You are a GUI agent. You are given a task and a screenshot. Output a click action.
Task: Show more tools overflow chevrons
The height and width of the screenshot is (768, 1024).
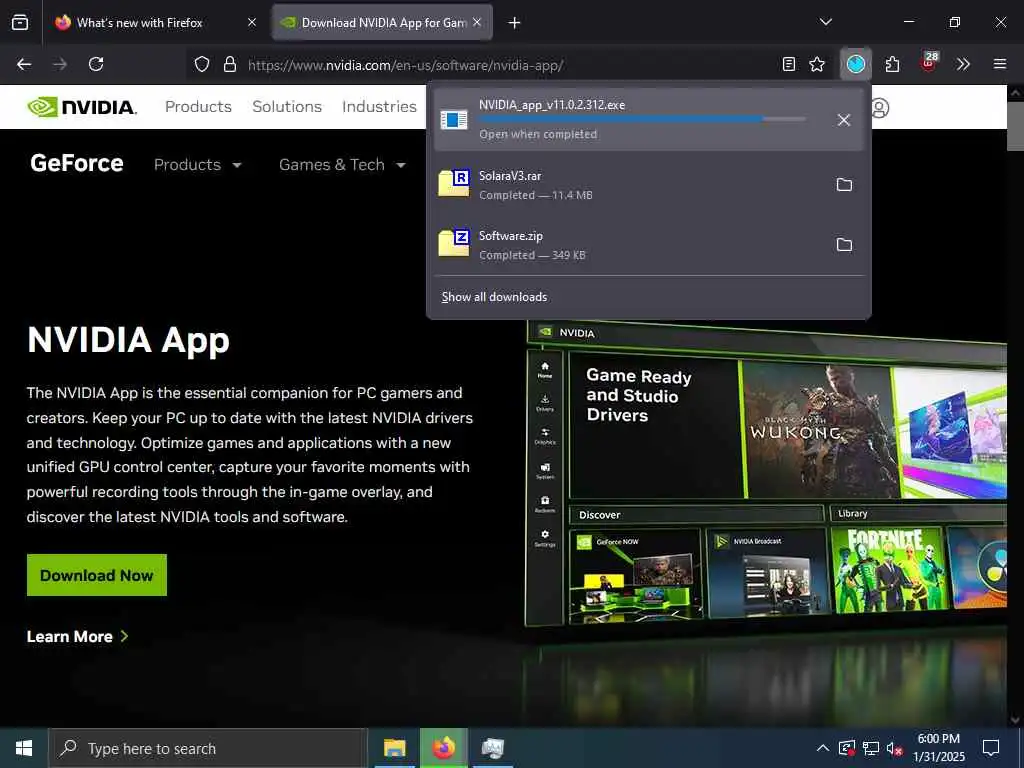coord(963,64)
